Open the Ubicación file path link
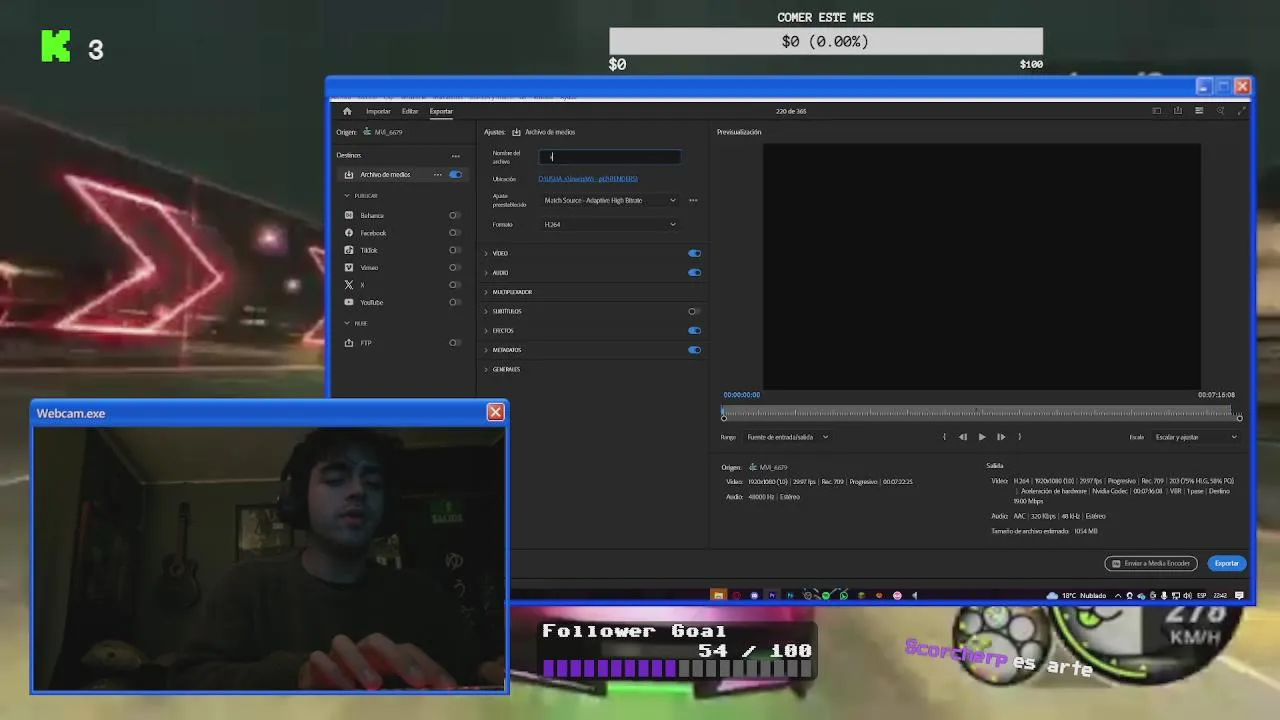The height and width of the screenshot is (720, 1280). tap(588, 179)
